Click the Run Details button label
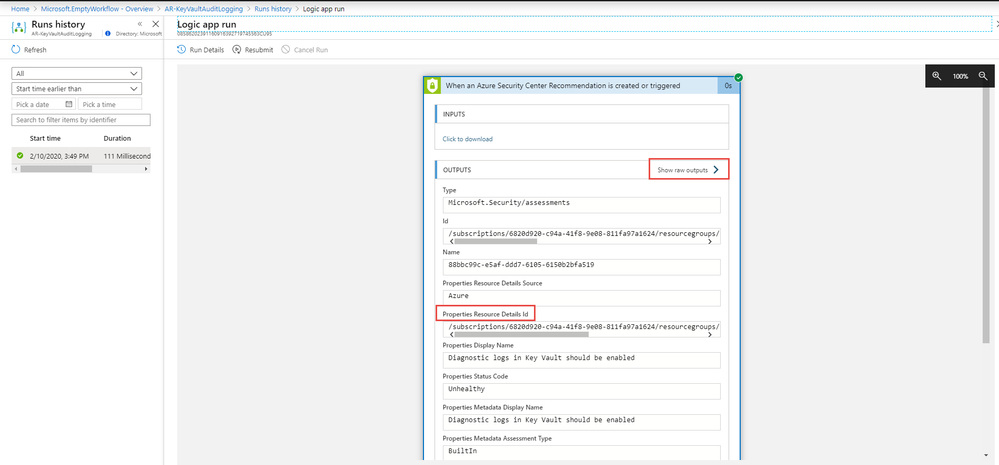This screenshot has width=999, height=465. click(207, 50)
